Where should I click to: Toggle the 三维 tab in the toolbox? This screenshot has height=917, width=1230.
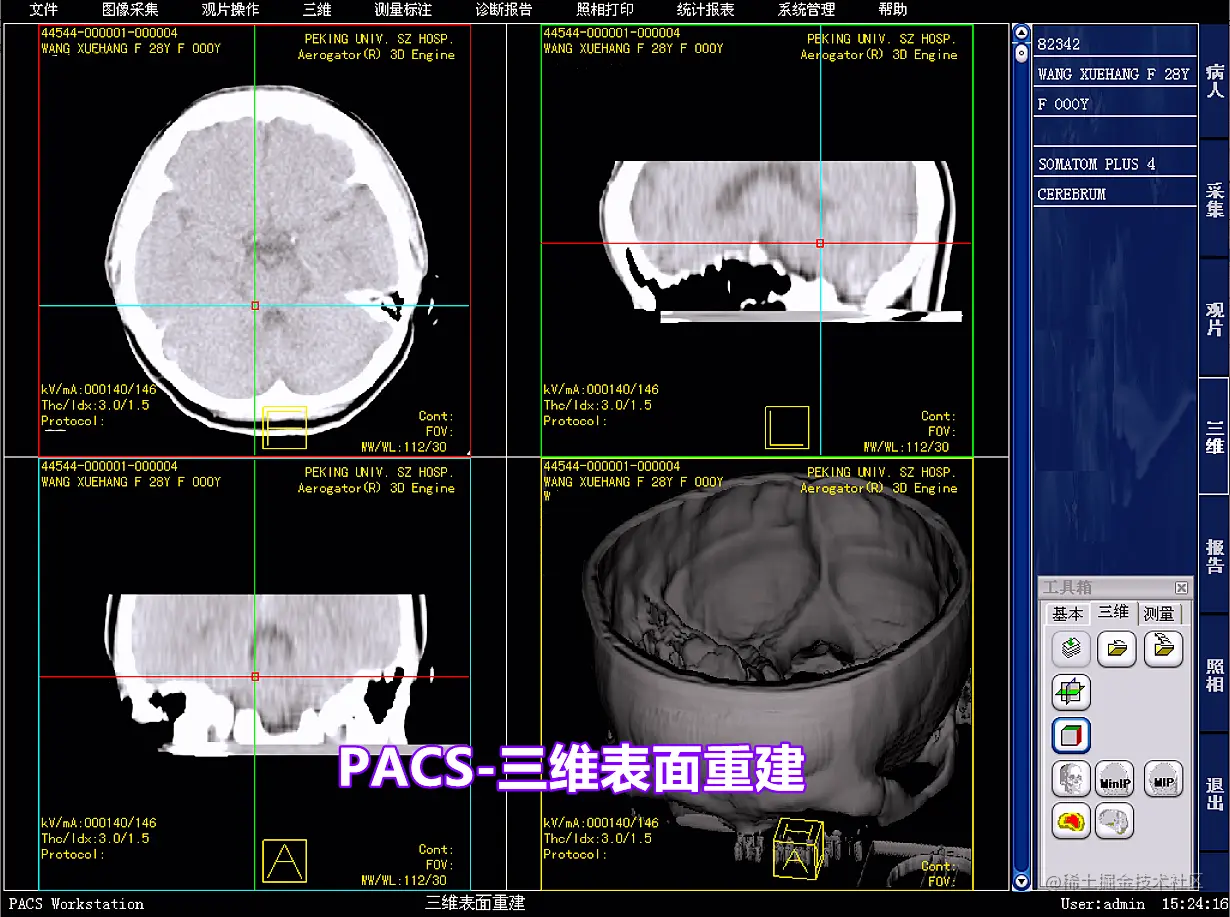(1115, 613)
